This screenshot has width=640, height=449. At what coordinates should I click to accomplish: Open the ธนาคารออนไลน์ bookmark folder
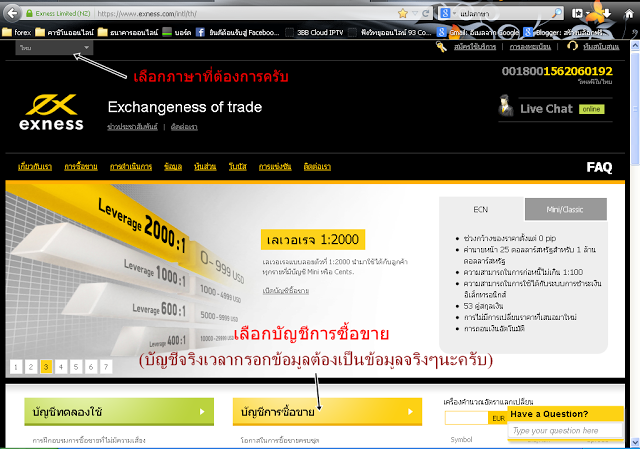pos(128,32)
